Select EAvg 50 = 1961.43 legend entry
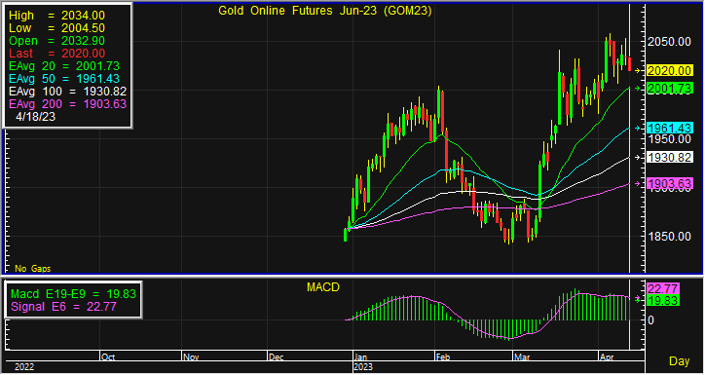 [64, 79]
